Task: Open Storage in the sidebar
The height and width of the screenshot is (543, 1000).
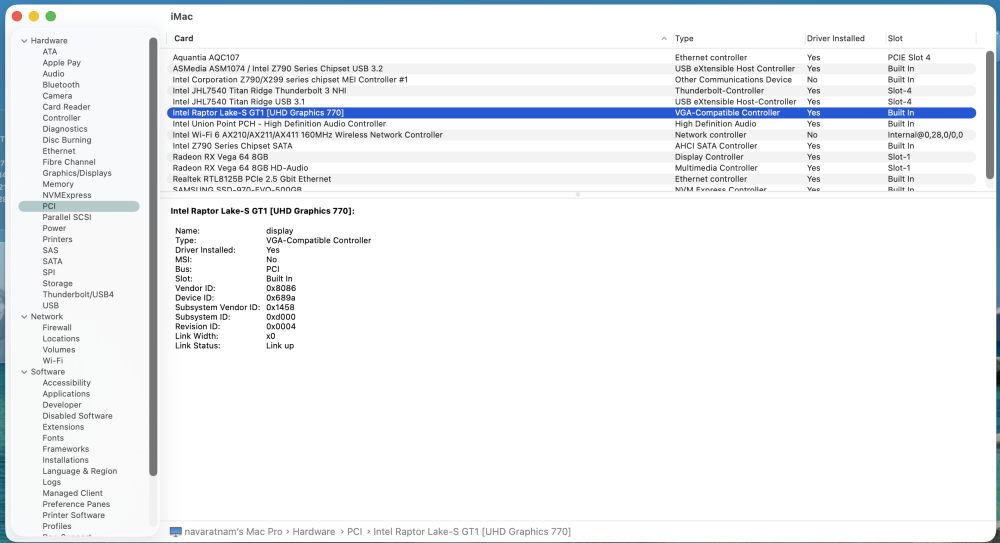Action: pyautogui.click(x=57, y=283)
